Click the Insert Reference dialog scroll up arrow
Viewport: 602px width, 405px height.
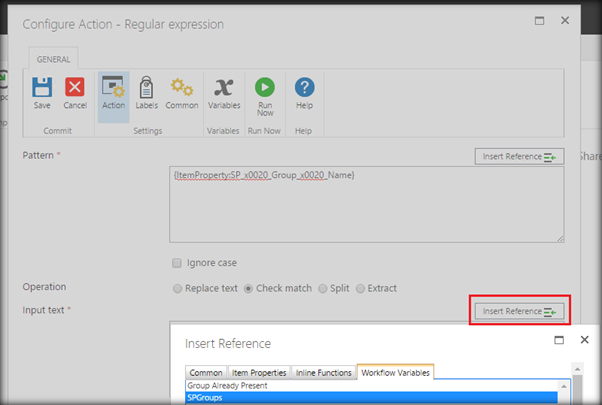pos(577,369)
